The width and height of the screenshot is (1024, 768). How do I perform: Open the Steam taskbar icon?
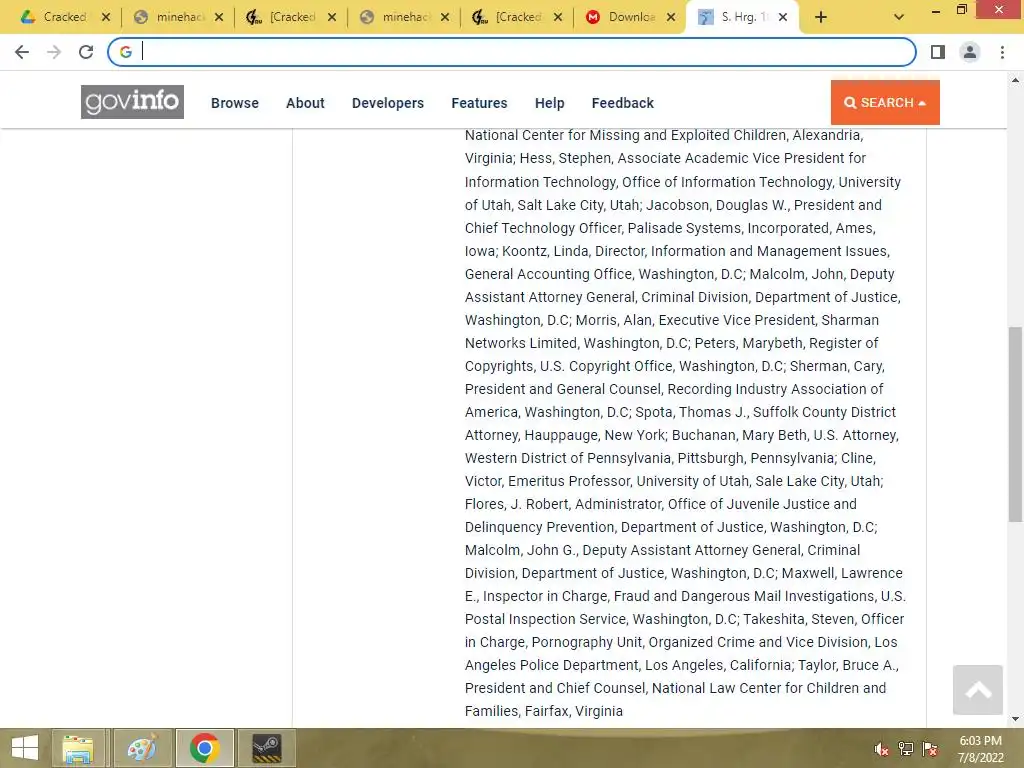pyautogui.click(x=266, y=748)
